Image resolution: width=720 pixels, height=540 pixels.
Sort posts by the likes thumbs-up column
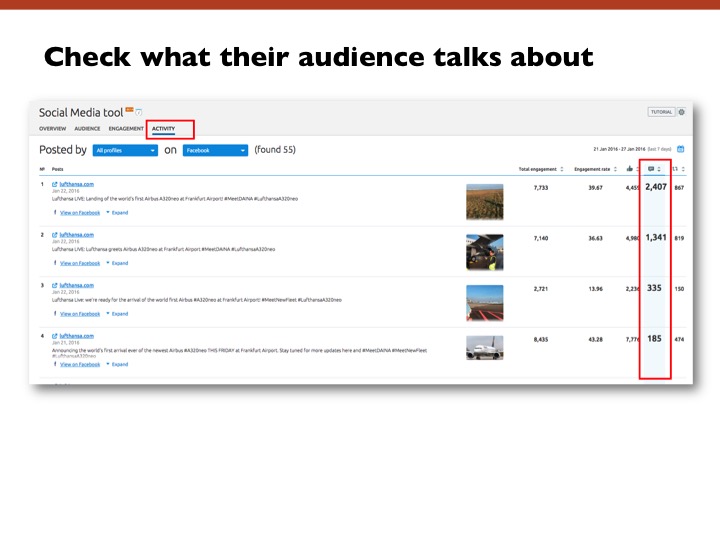pos(629,169)
